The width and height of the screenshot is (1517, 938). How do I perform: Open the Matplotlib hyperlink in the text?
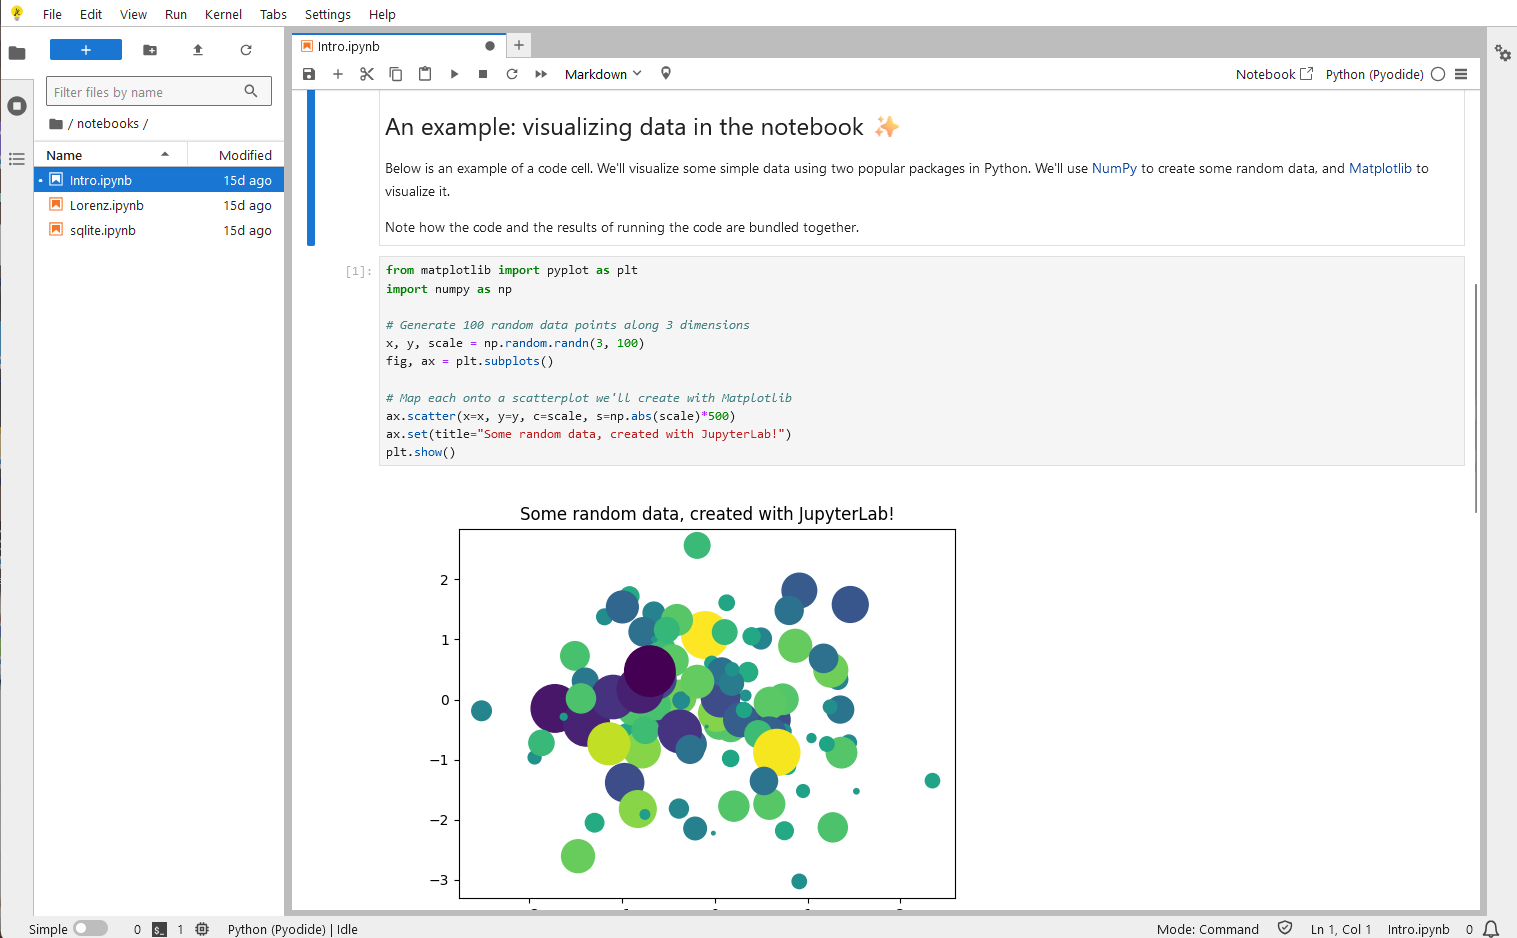tap(1380, 168)
